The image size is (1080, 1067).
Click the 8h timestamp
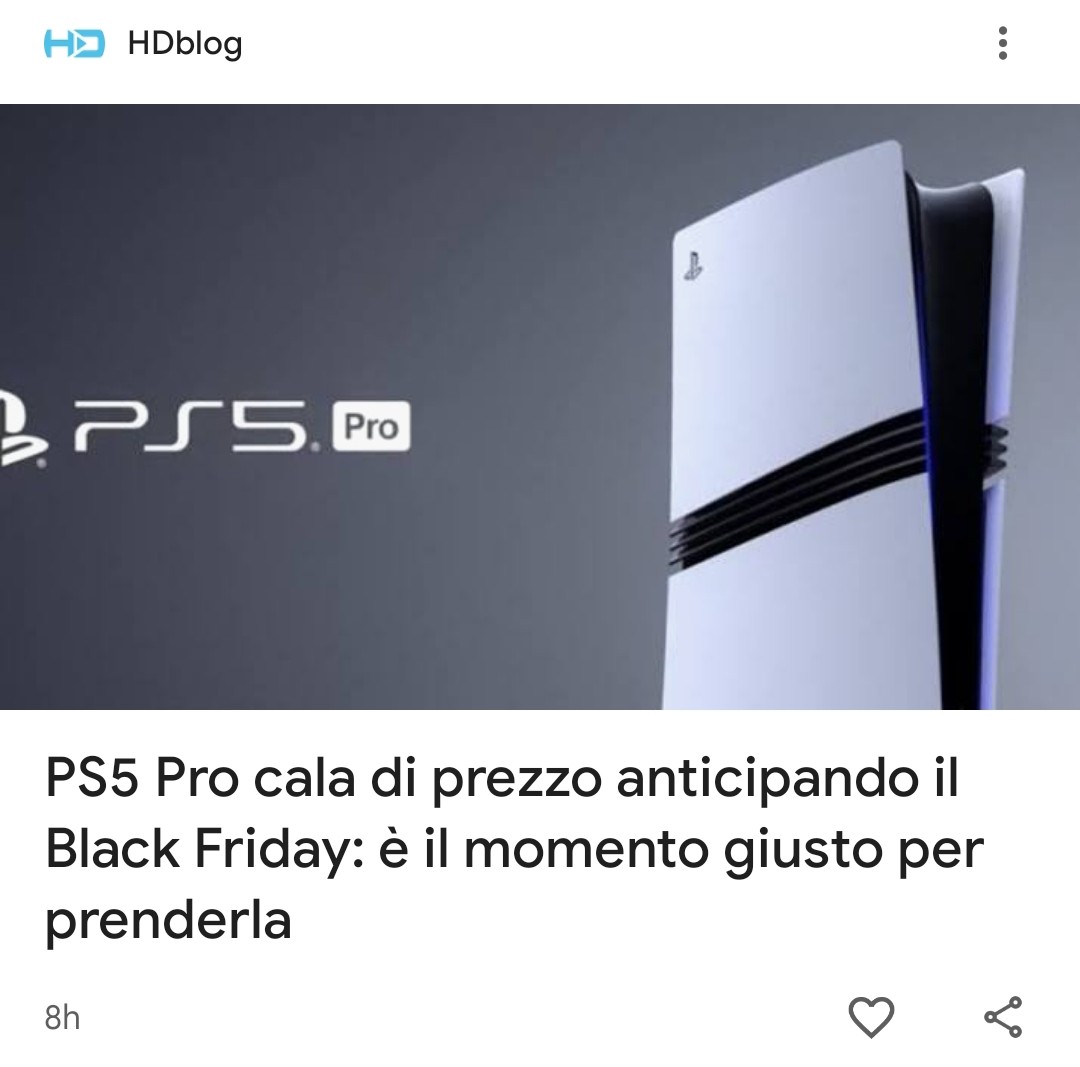coord(62,1017)
